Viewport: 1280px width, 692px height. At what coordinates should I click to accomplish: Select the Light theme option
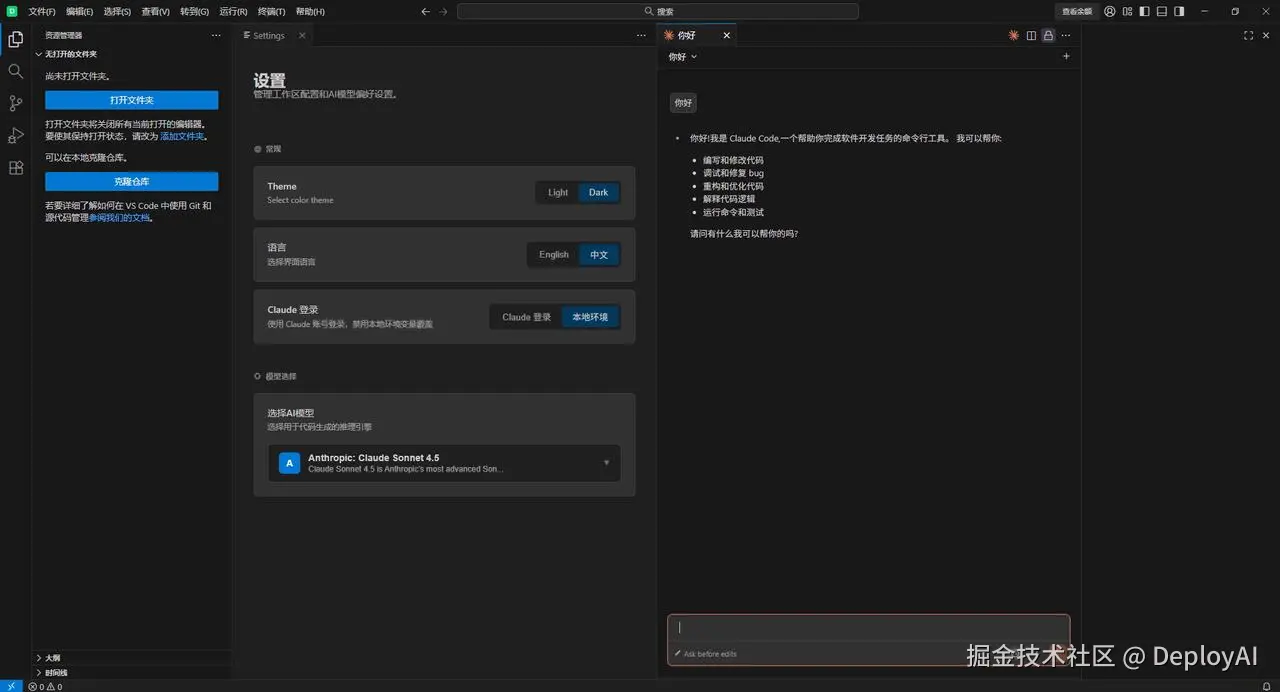click(x=558, y=193)
